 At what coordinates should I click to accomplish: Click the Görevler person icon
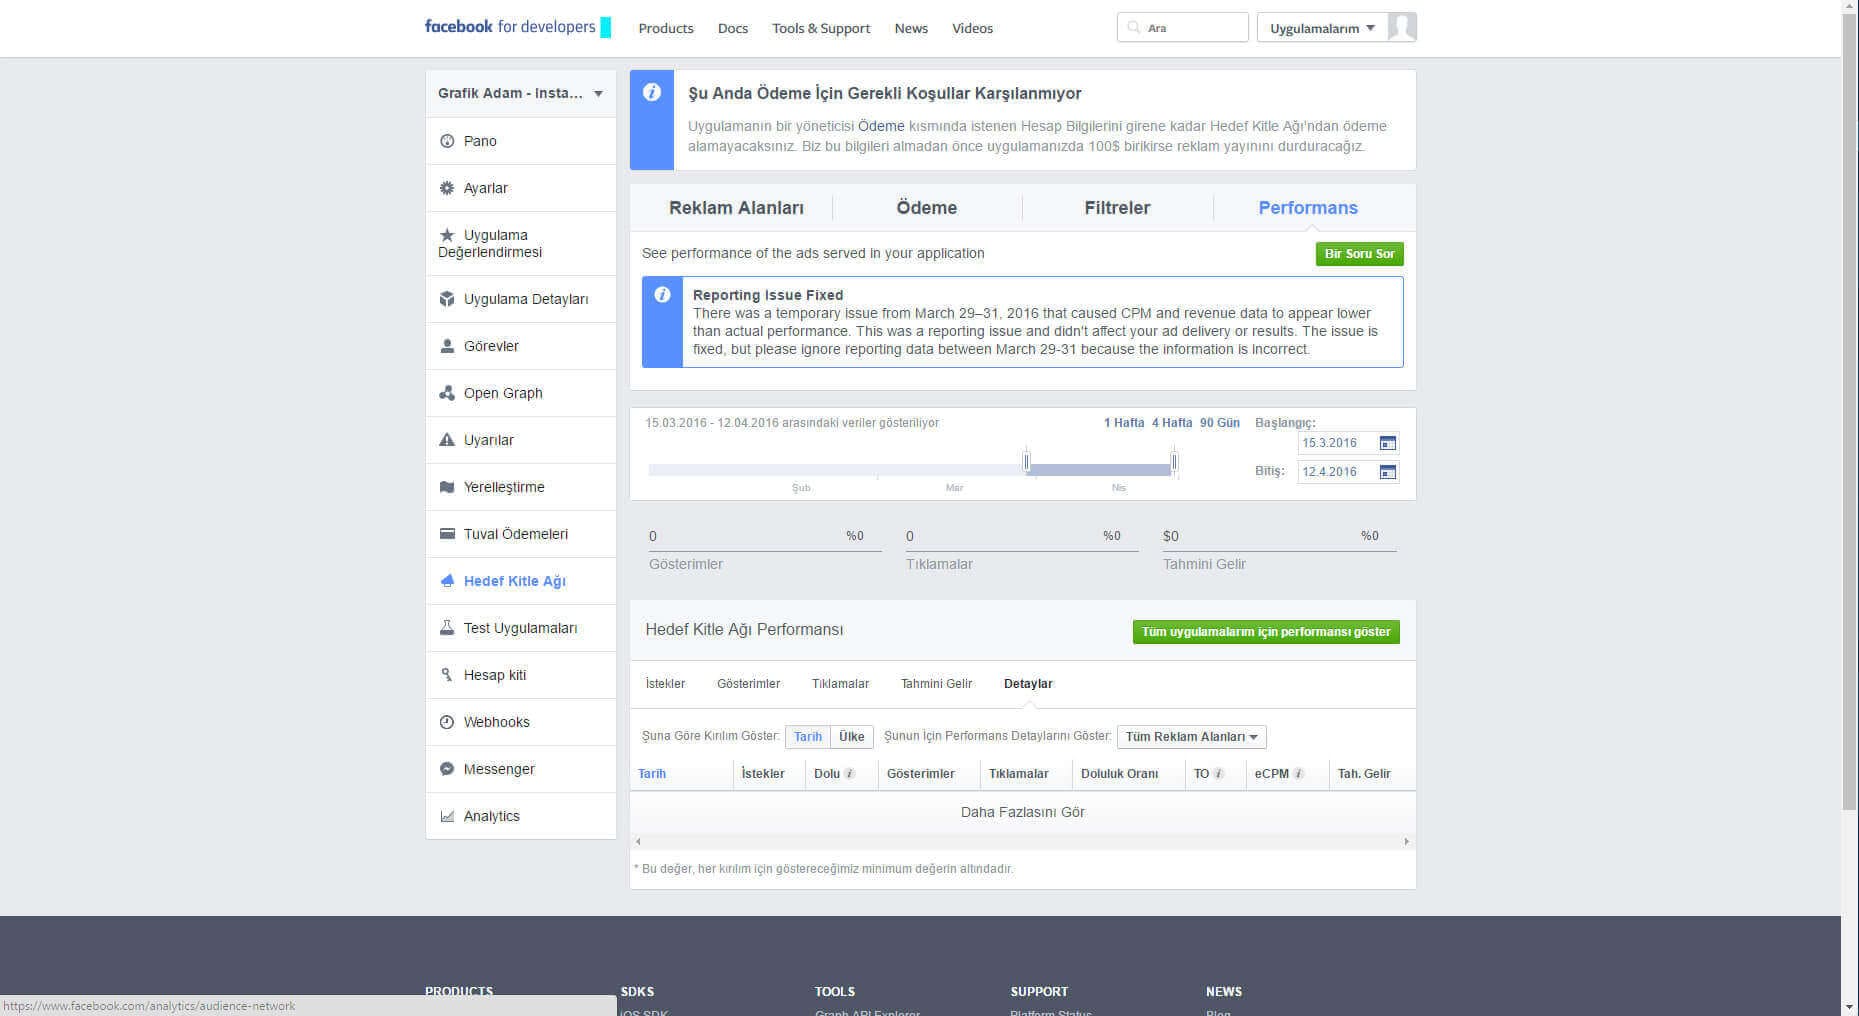click(x=447, y=346)
